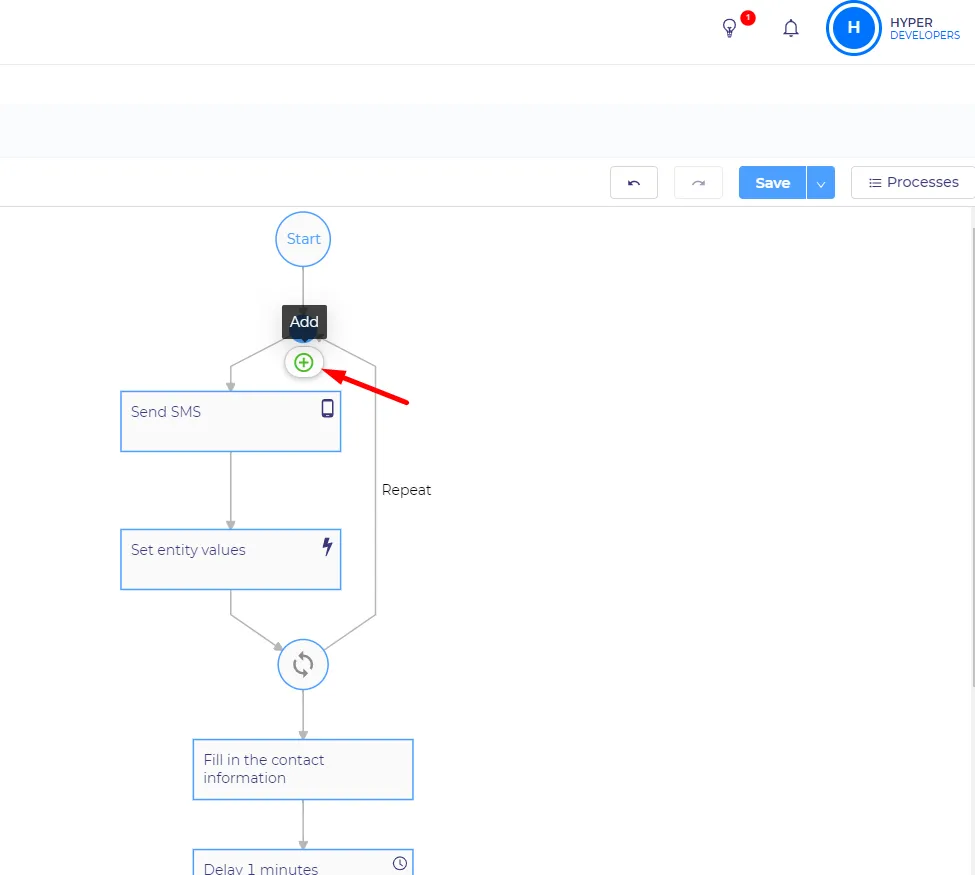
Task: Click the HYPER DEVELOPERS account name
Action: point(925,29)
